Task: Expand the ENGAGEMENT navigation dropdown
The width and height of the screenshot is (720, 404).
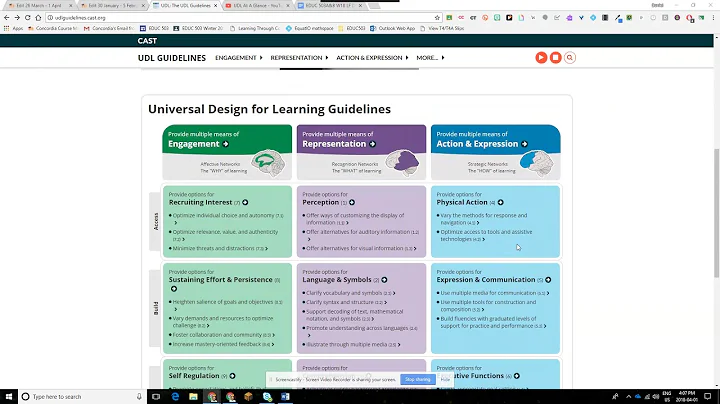Action: click(239, 58)
